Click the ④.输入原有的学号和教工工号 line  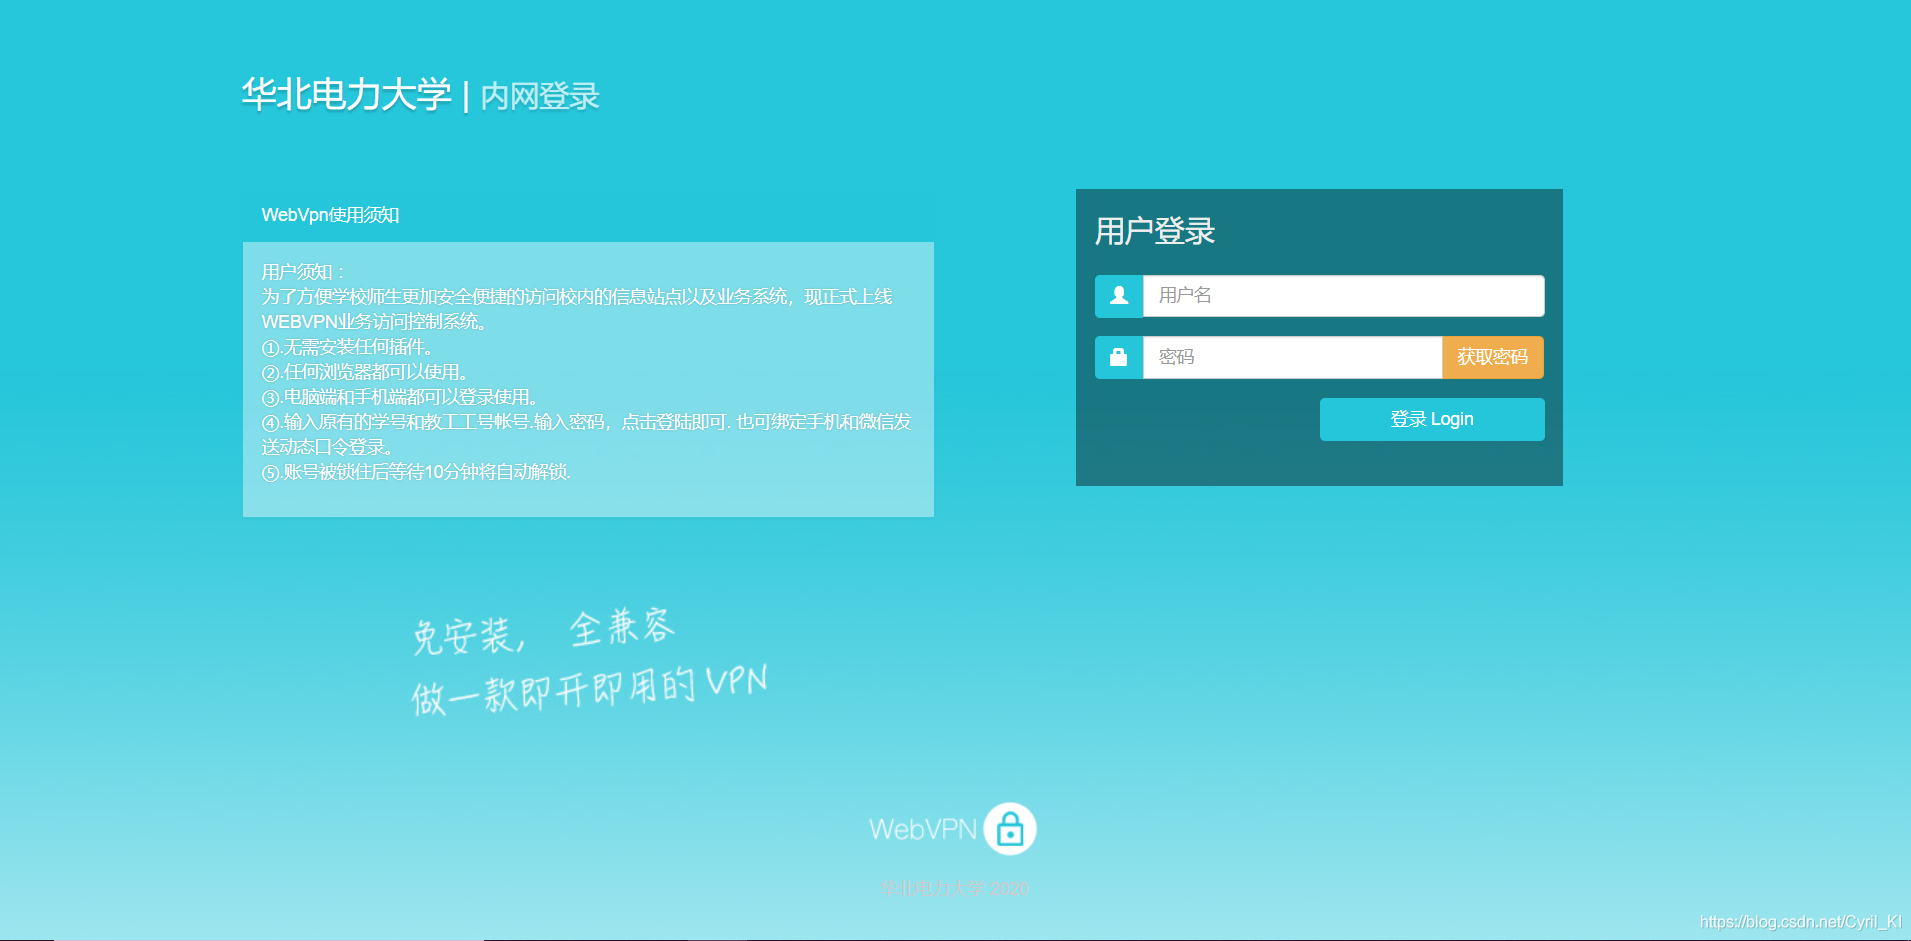pyautogui.click(x=586, y=435)
